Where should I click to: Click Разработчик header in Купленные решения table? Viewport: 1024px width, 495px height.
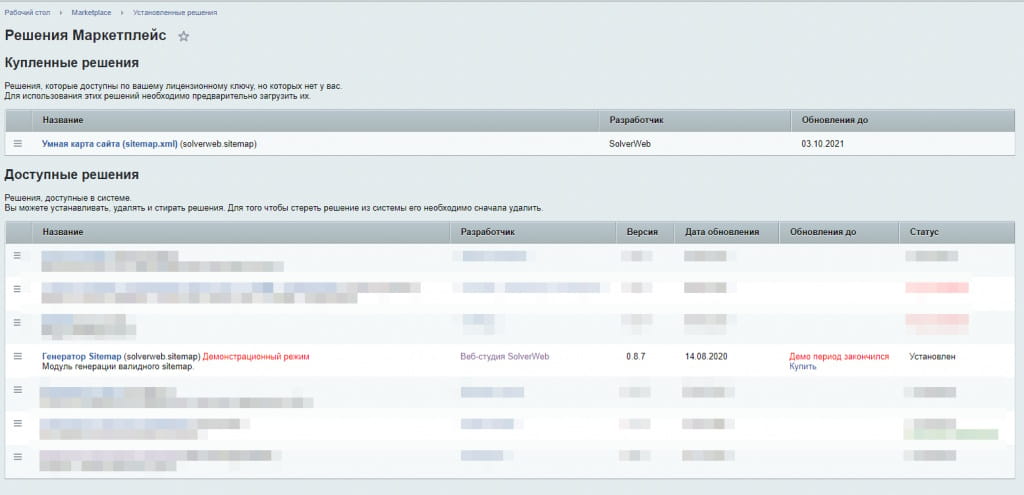click(x=636, y=120)
